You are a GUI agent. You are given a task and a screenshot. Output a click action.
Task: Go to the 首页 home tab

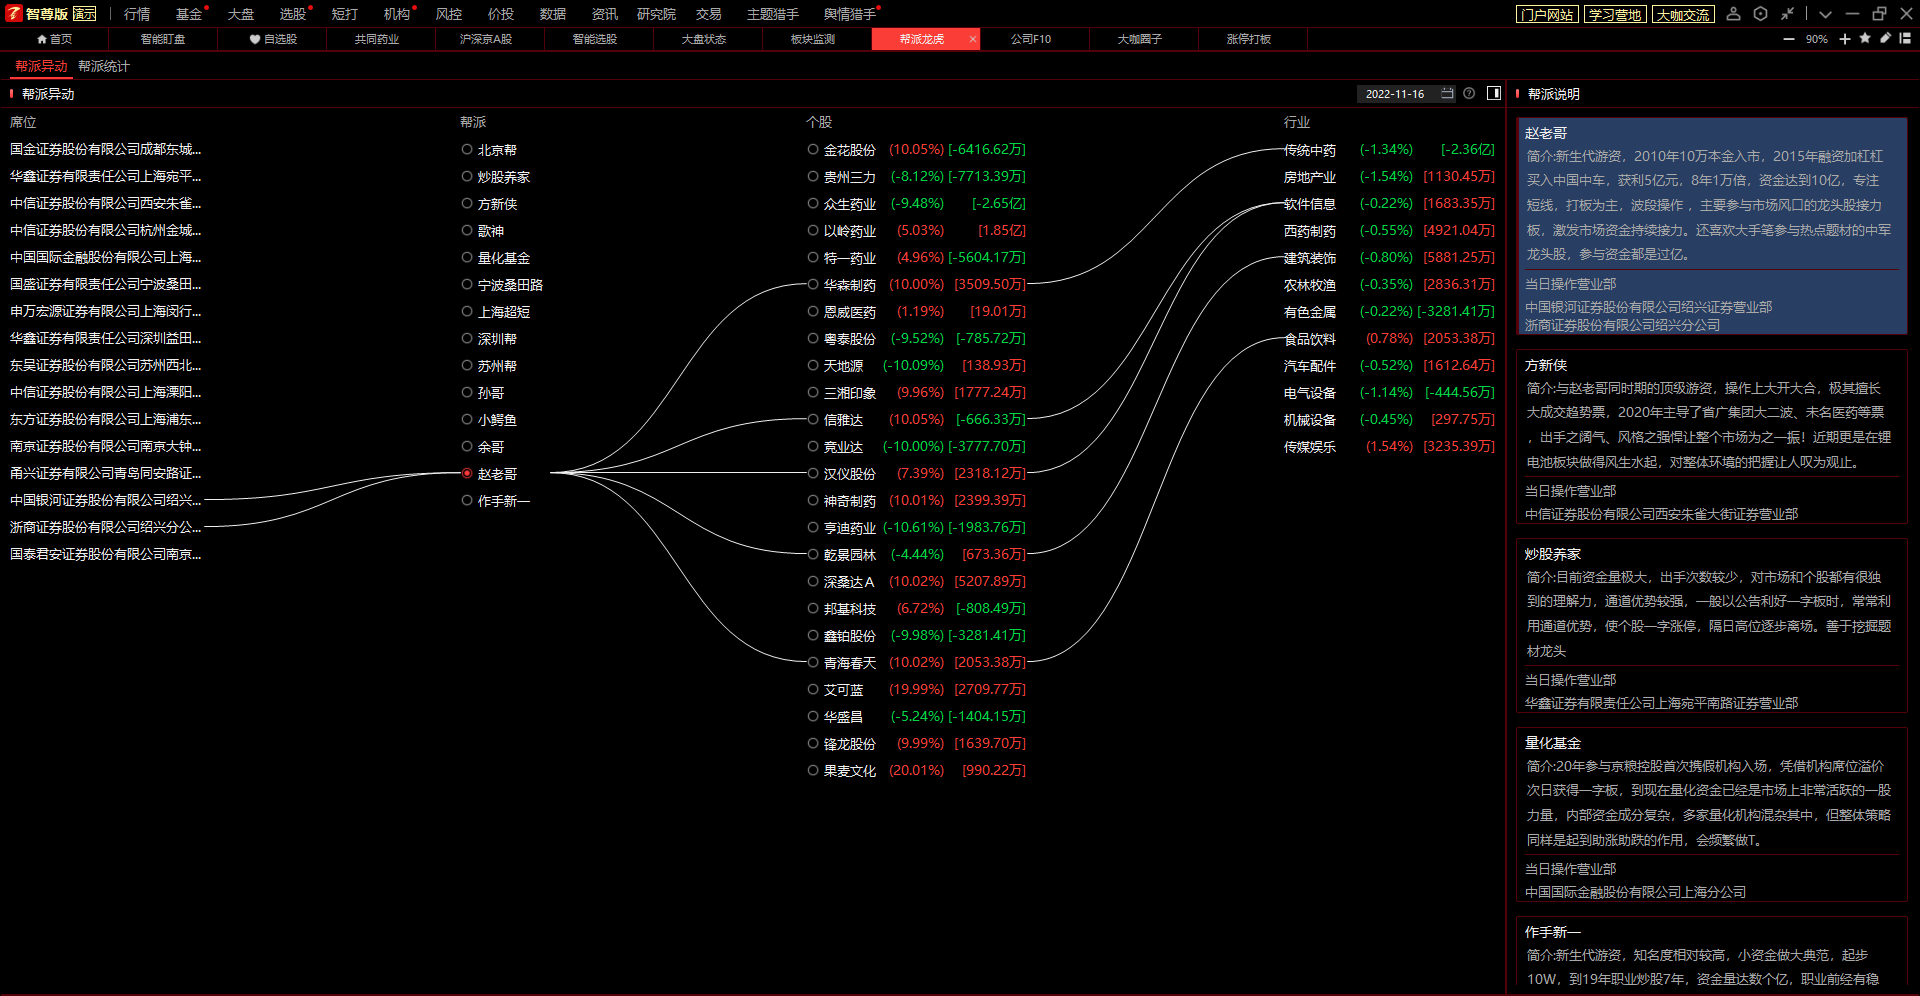coord(54,39)
